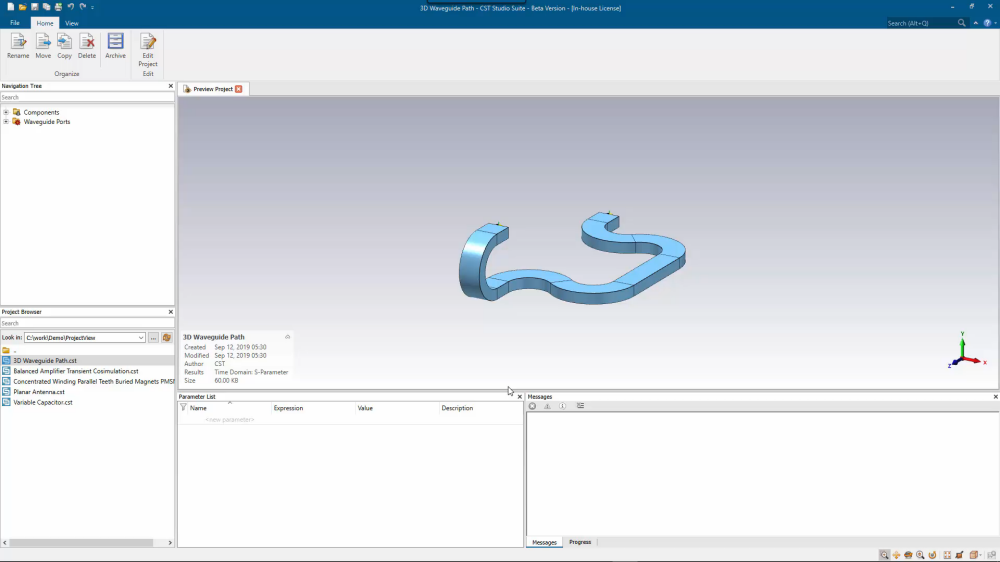Collapse the ribbon with the arrow
1000x562 pixels.
[x=976, y=23]
